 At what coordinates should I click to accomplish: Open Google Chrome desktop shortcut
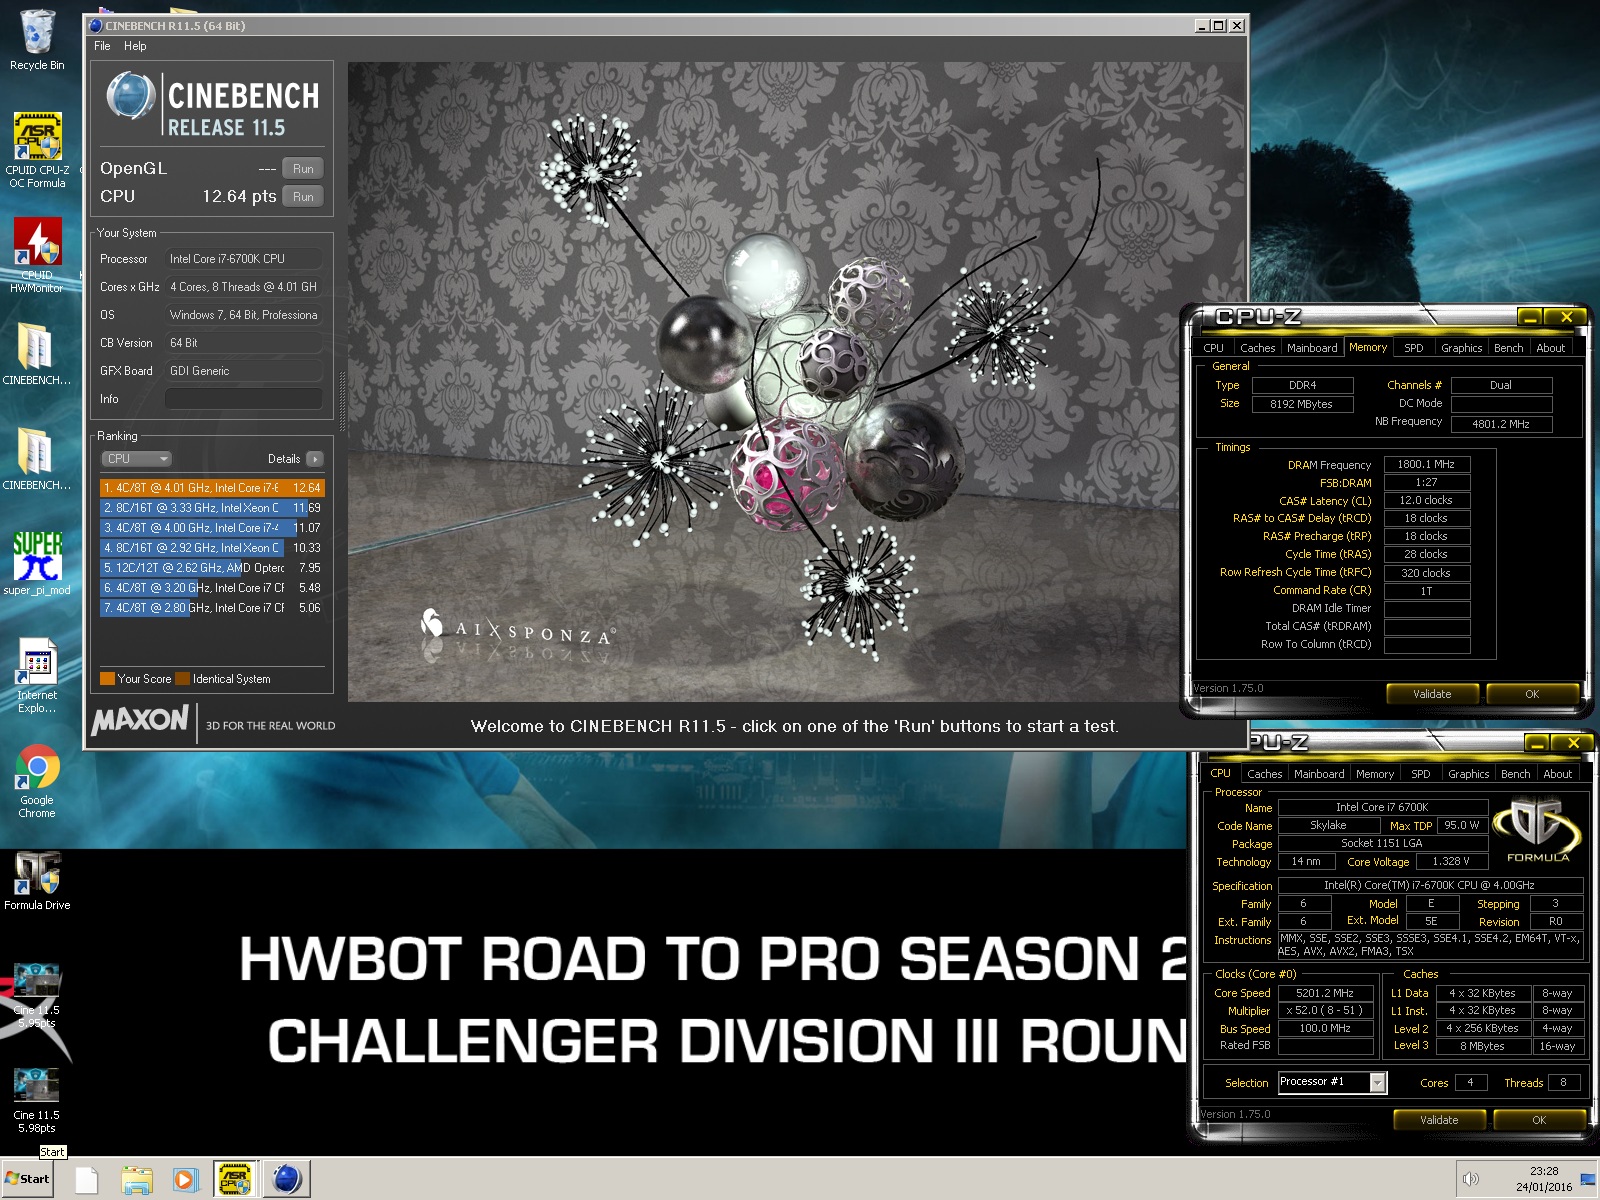tap(37, 781)
